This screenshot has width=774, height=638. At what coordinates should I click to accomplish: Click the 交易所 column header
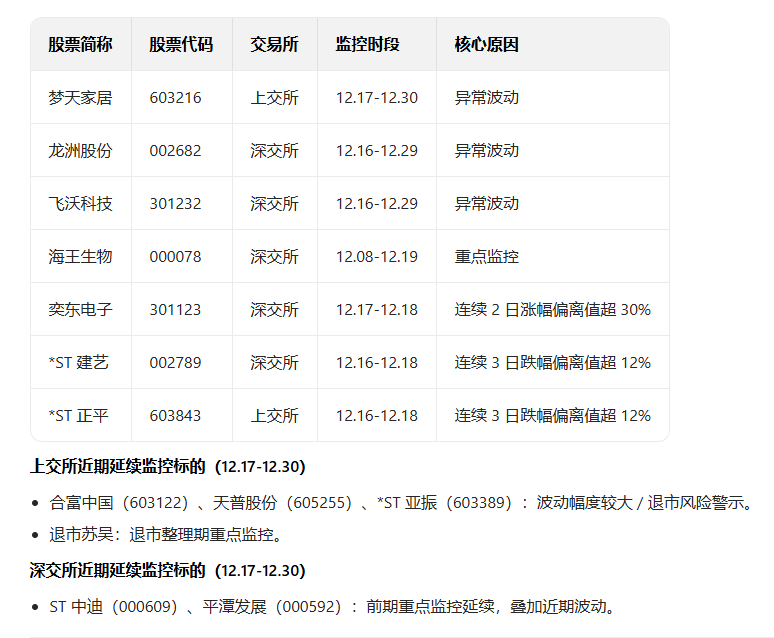(274, 44)
